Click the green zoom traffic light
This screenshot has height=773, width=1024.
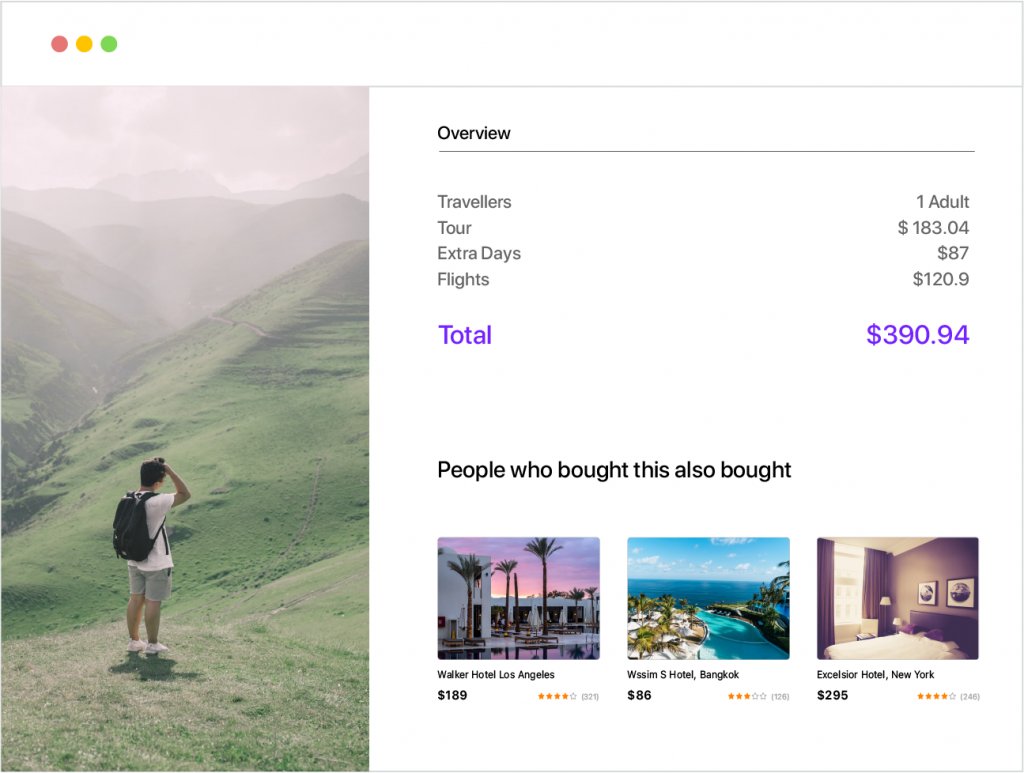click(108, 44)
